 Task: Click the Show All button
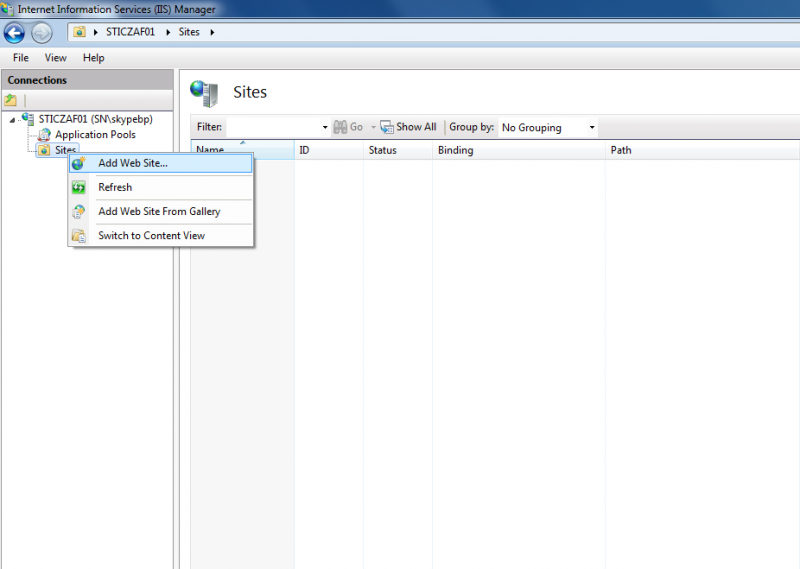point(409,127)
